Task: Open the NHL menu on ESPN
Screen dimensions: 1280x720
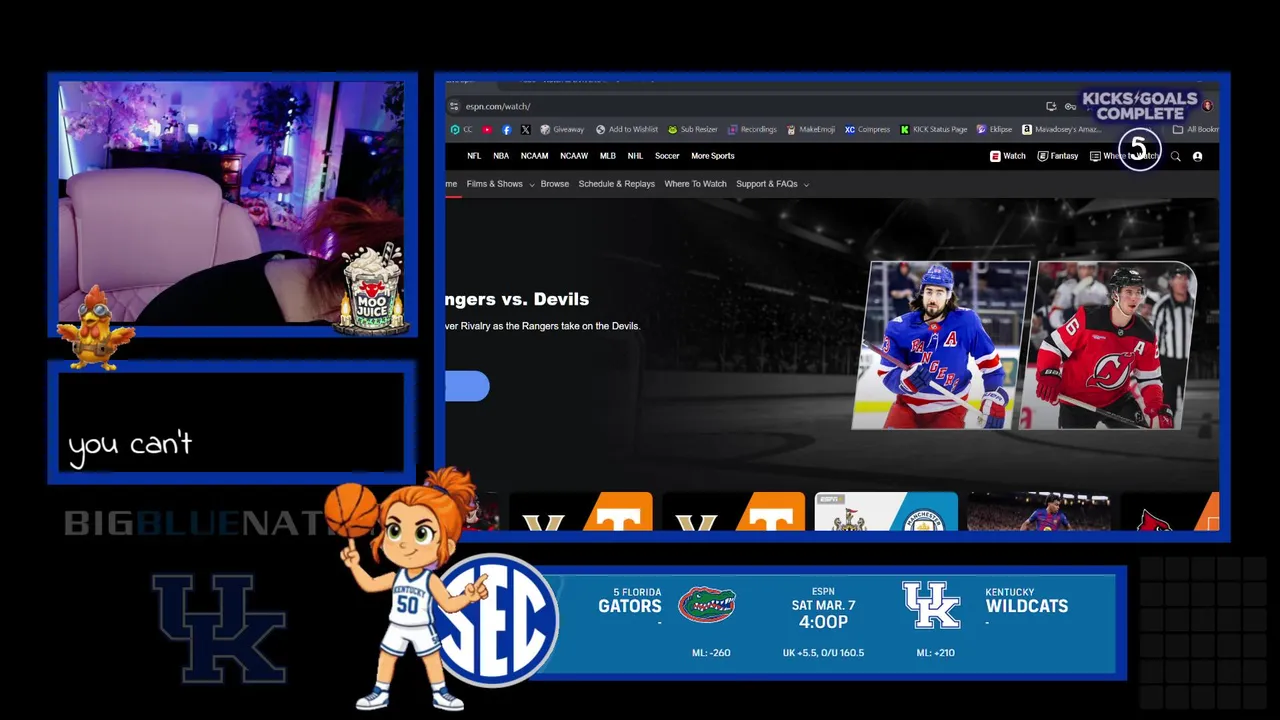Action: pyautogui.click(x=635, y=156)
